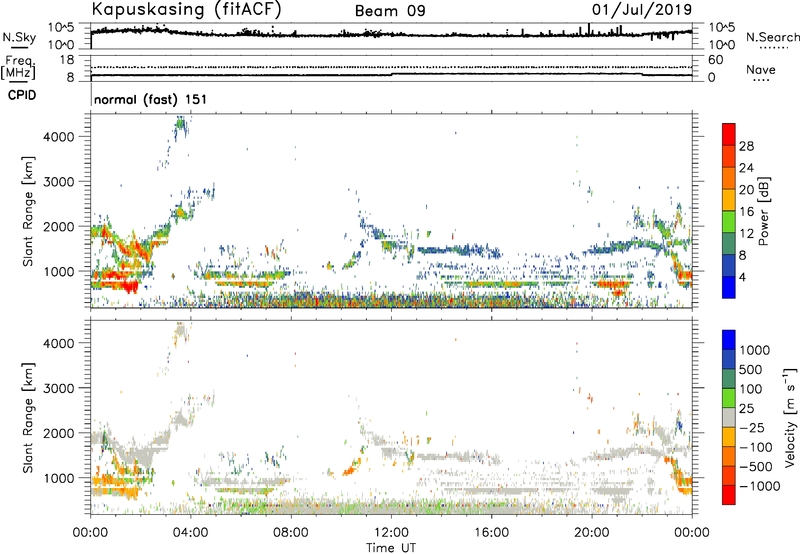
Task: Click the '12:00' time tick label
Action: point(391,533)
